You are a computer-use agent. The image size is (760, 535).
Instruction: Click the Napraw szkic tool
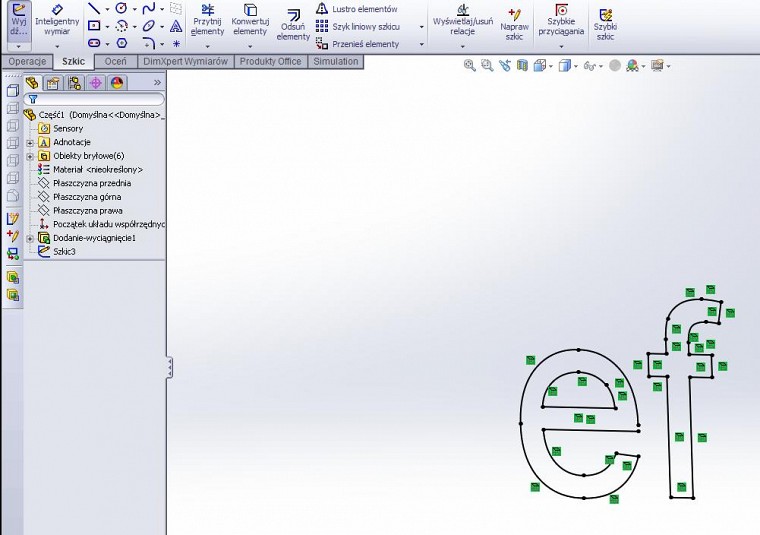click(514, 24)
